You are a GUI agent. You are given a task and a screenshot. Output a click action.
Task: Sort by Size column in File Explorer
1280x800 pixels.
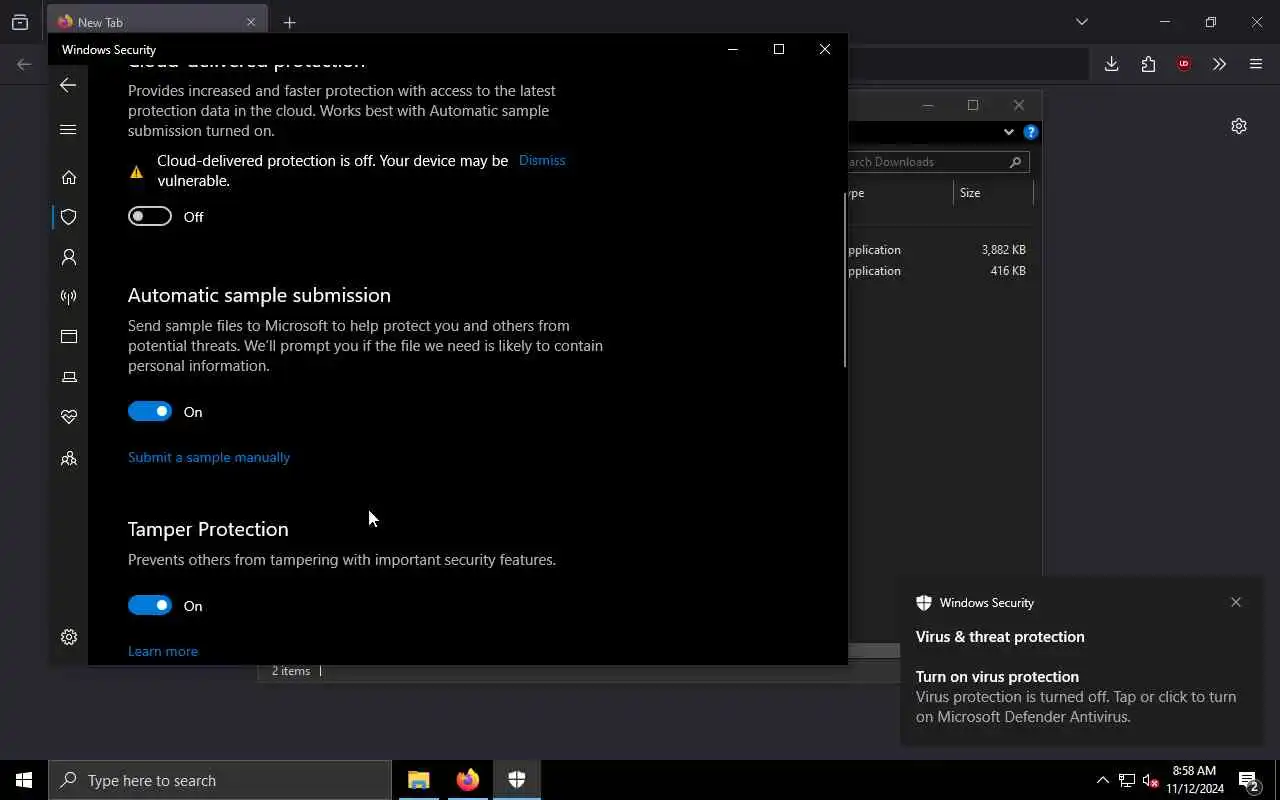click(x=993, y=193)
